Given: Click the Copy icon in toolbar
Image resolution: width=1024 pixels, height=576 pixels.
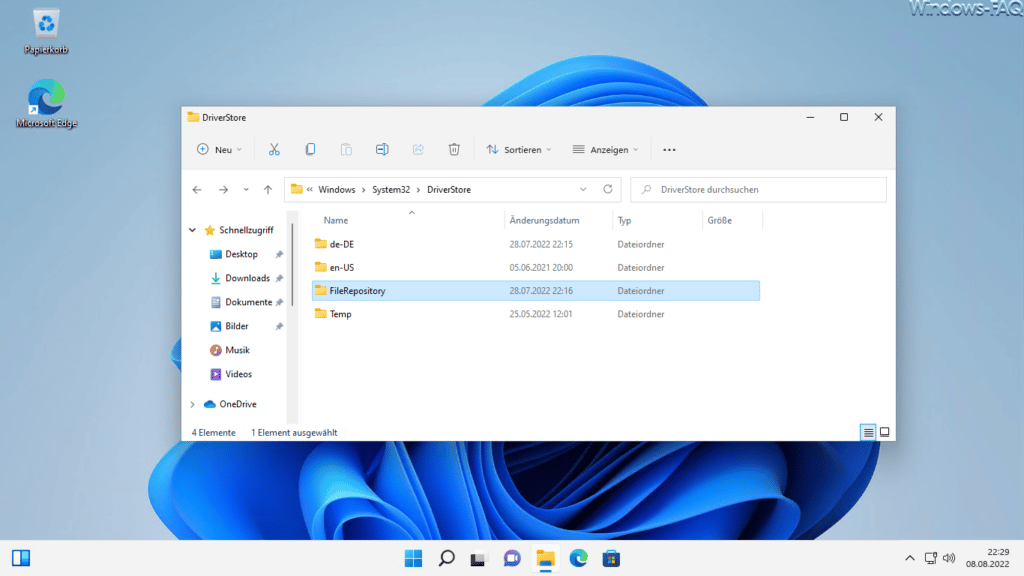Looking at the screenshot, I should (x=310, y=150).
